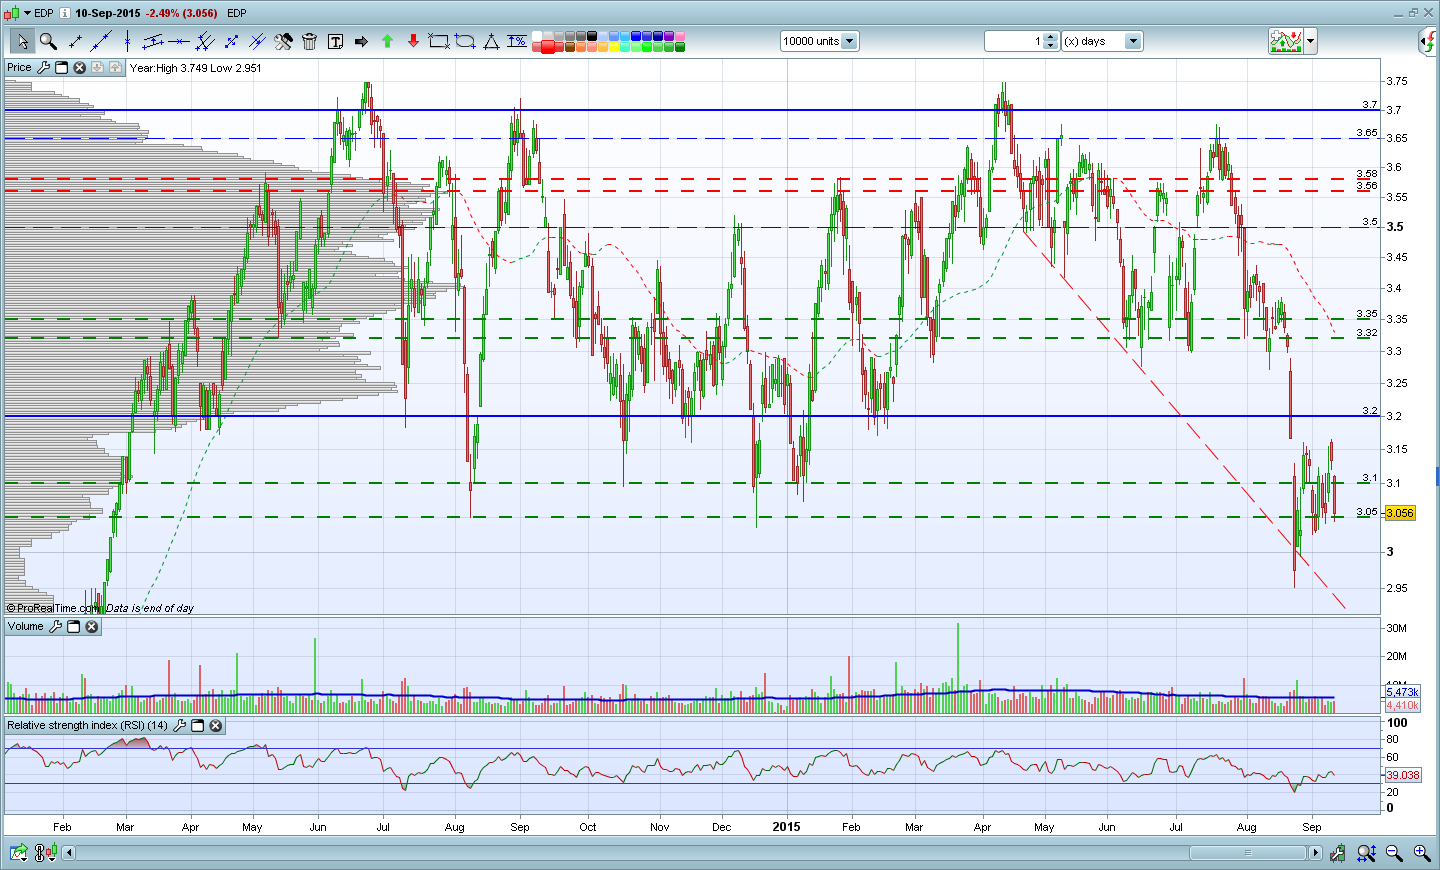Image resolution: width=1440 pixels, height=870 pixels.
Task: Select the horizontal line tool
Action: (179, 41)
